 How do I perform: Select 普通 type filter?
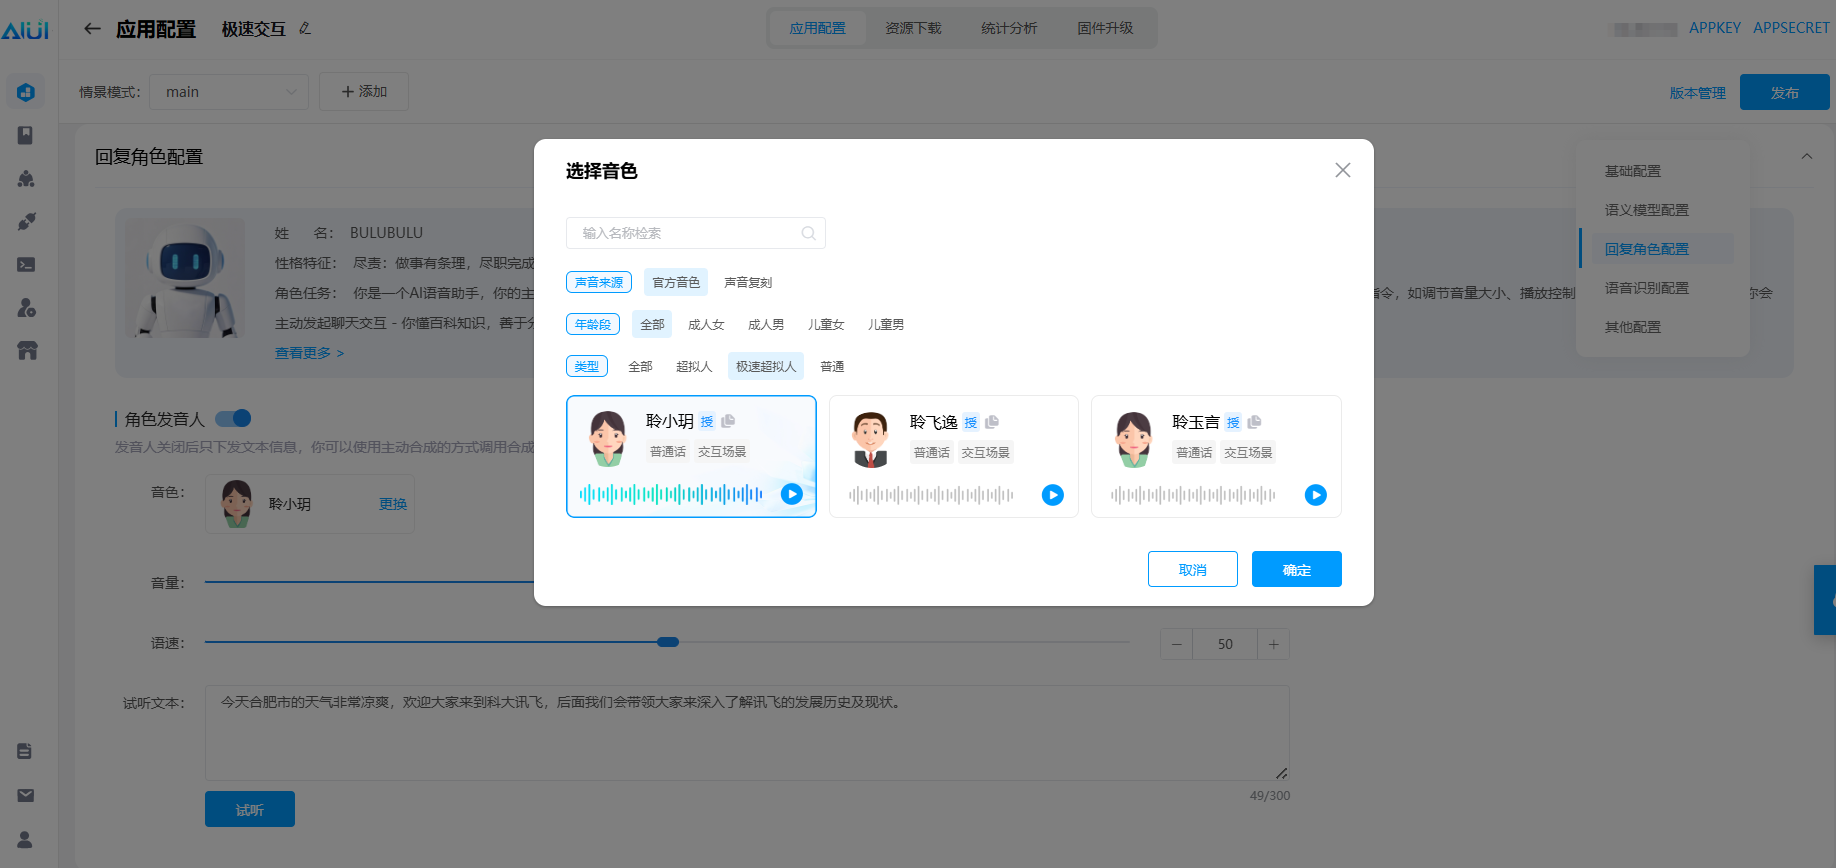pos(832,366)
